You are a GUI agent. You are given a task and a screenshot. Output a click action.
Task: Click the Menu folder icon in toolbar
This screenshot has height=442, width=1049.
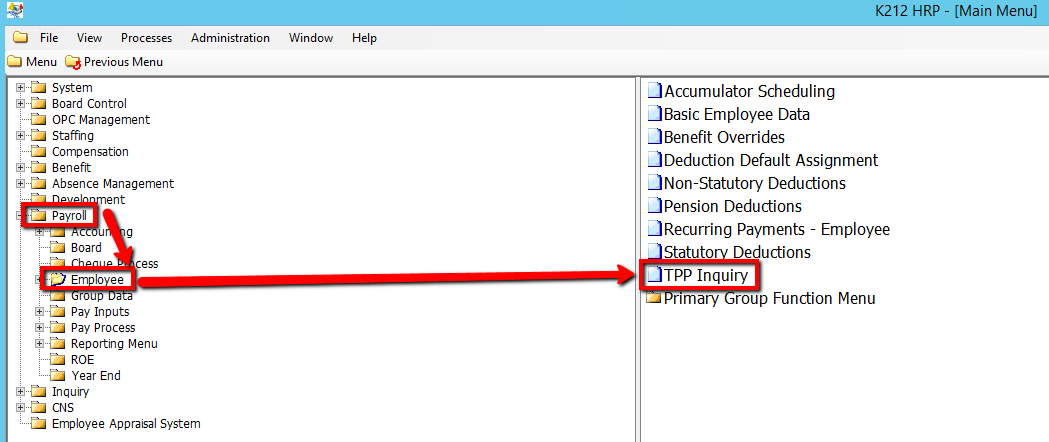(x=14, y=62)
